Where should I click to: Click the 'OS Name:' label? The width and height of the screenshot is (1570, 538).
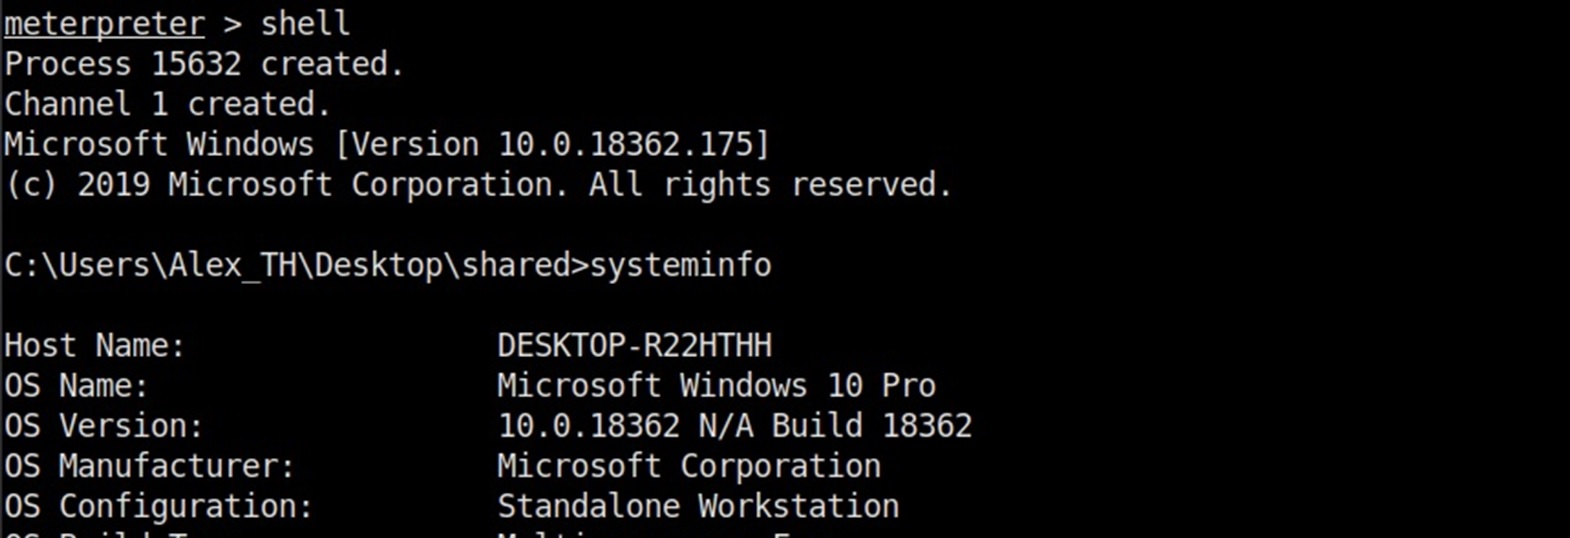(76, 386)
